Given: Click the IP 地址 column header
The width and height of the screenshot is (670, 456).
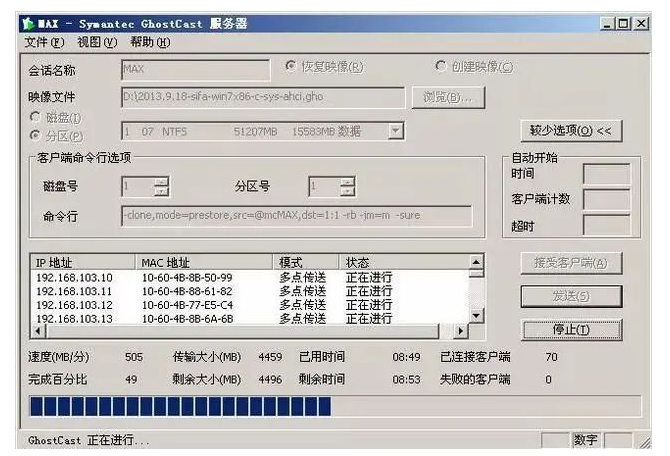Looking at the screenshot, I should pyautogui.click(x=82, y=262).
